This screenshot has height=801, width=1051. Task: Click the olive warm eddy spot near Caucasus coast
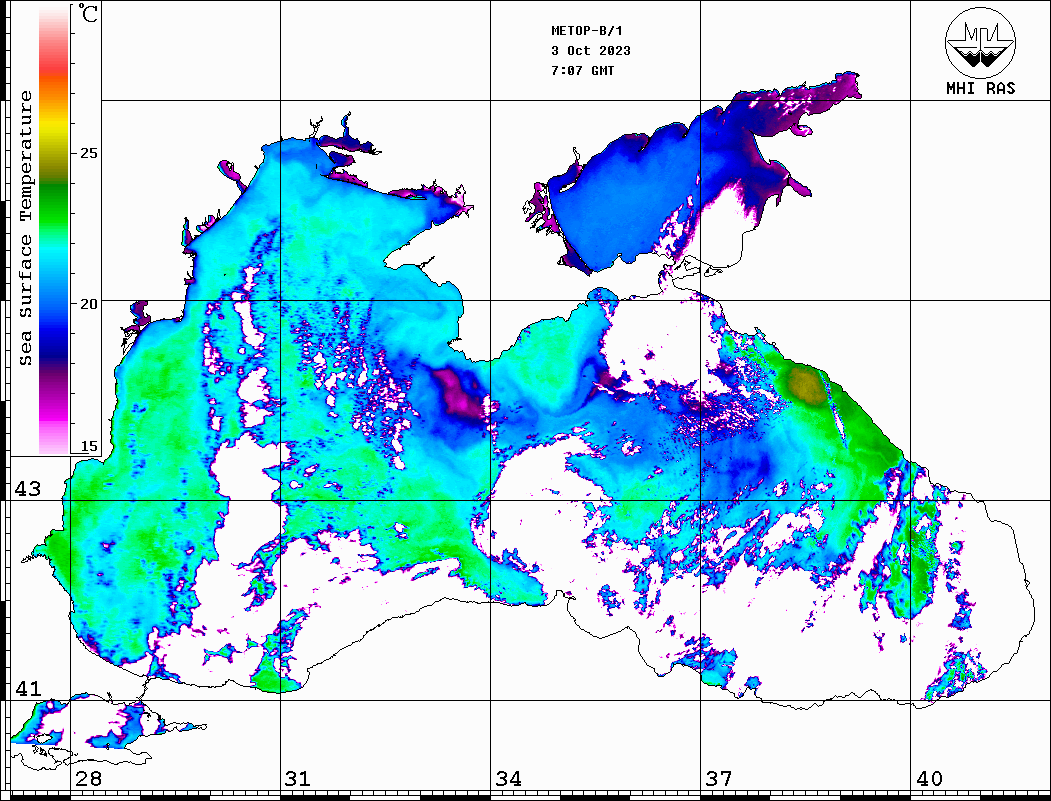(805, 385)
